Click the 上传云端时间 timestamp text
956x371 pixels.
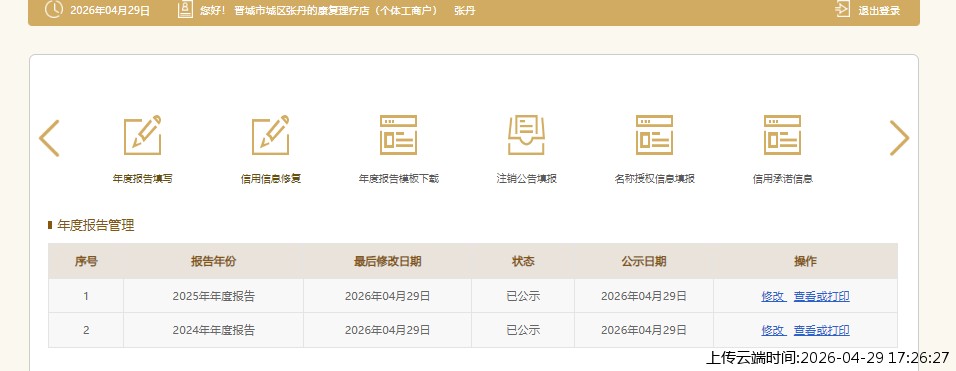[x=827, y=358]
